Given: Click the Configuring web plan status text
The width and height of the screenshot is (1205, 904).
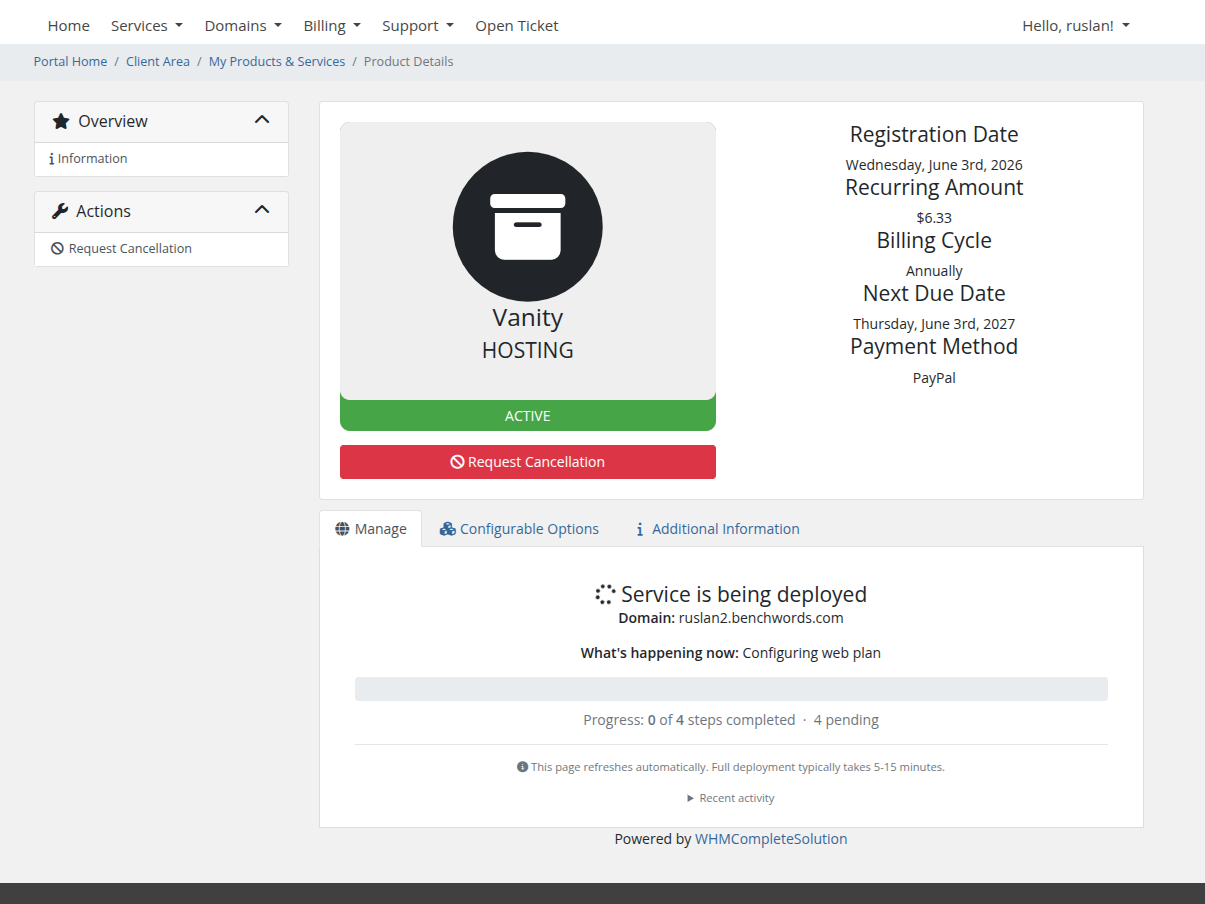Looking at the screenshot, I should pos(812,653).
